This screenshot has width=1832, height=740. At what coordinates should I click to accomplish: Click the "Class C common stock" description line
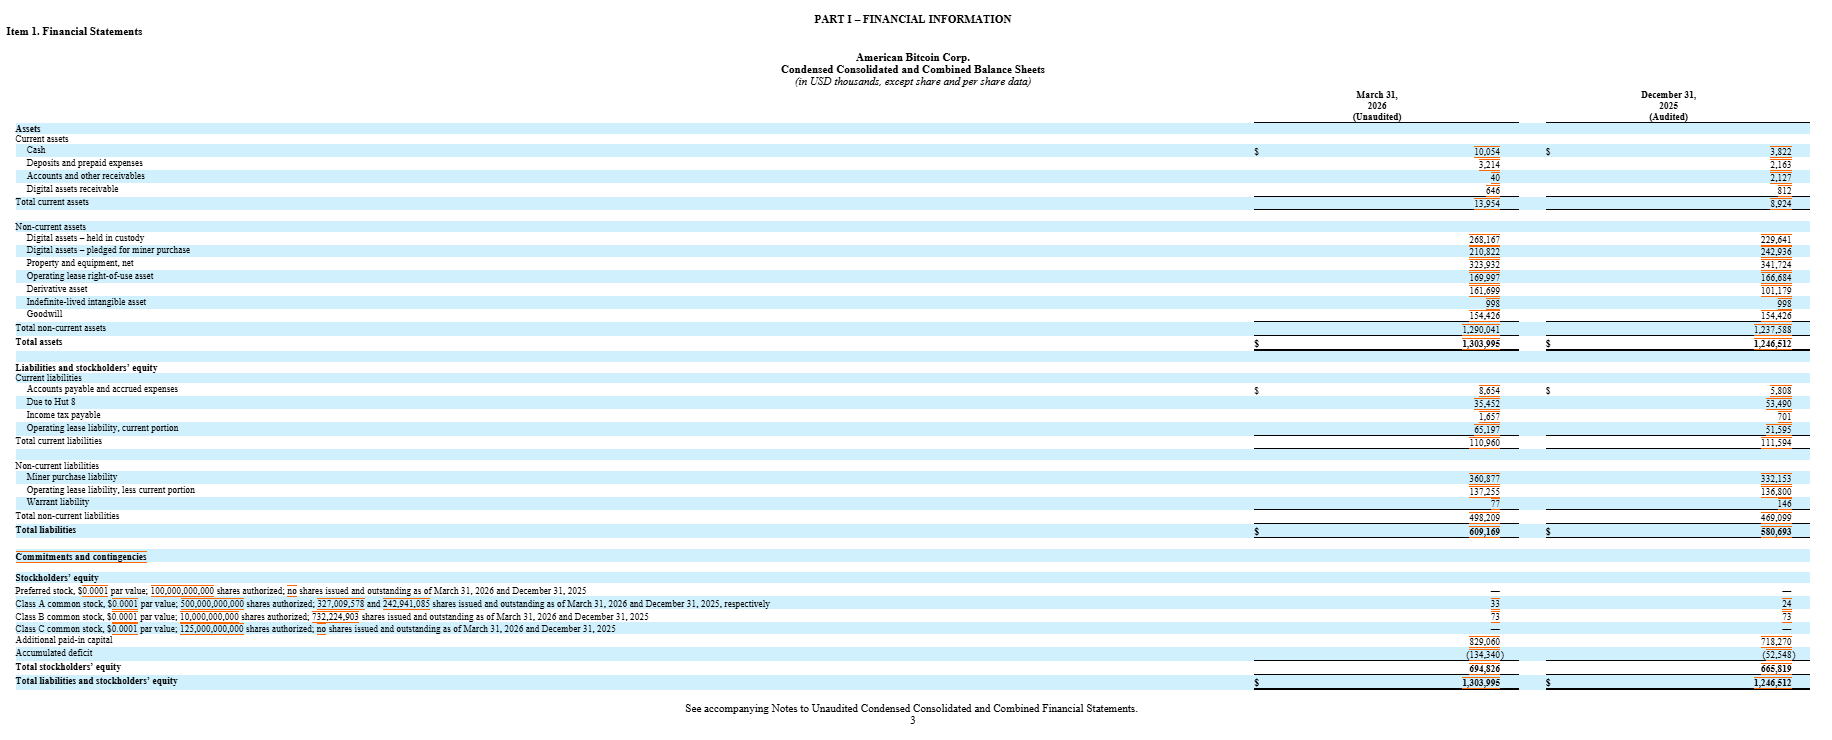click(x=315, y=629)
